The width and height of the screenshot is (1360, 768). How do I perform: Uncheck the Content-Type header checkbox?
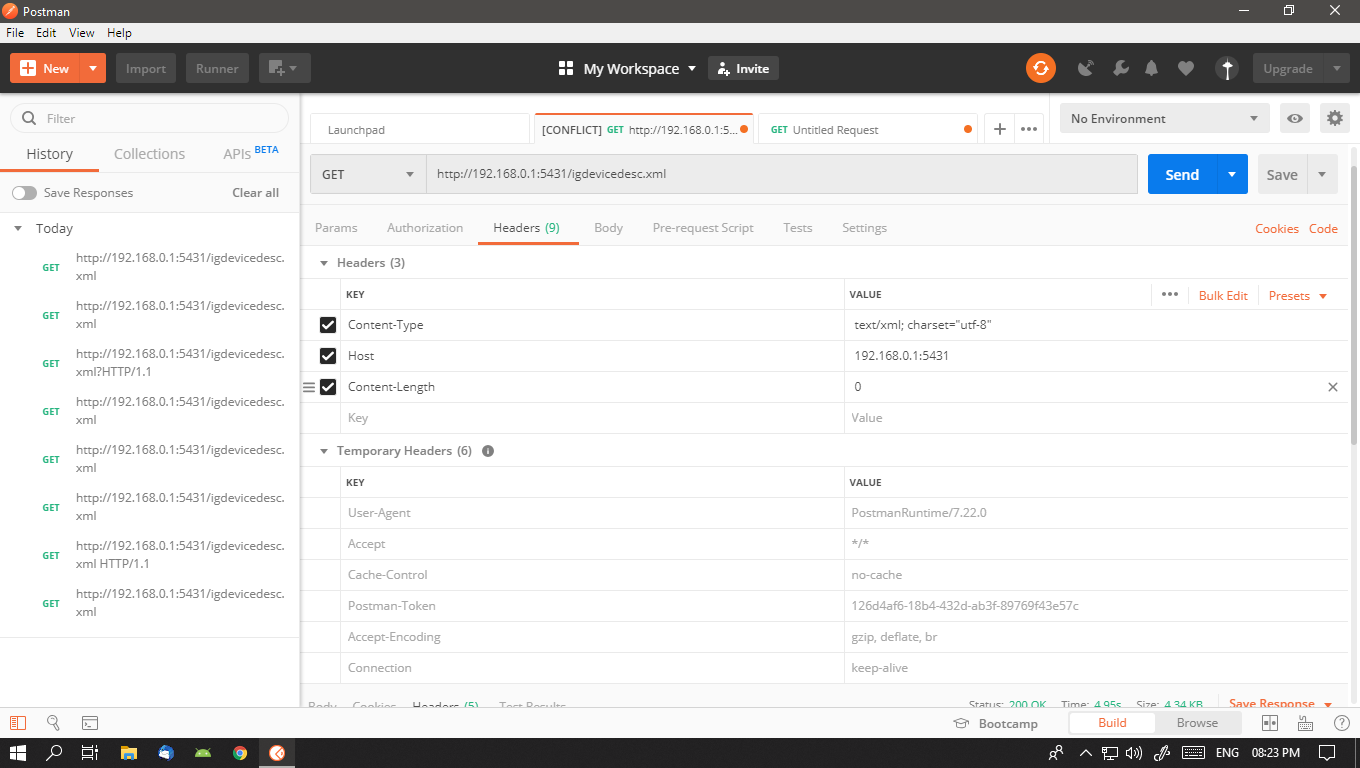[x=328, y=325]
